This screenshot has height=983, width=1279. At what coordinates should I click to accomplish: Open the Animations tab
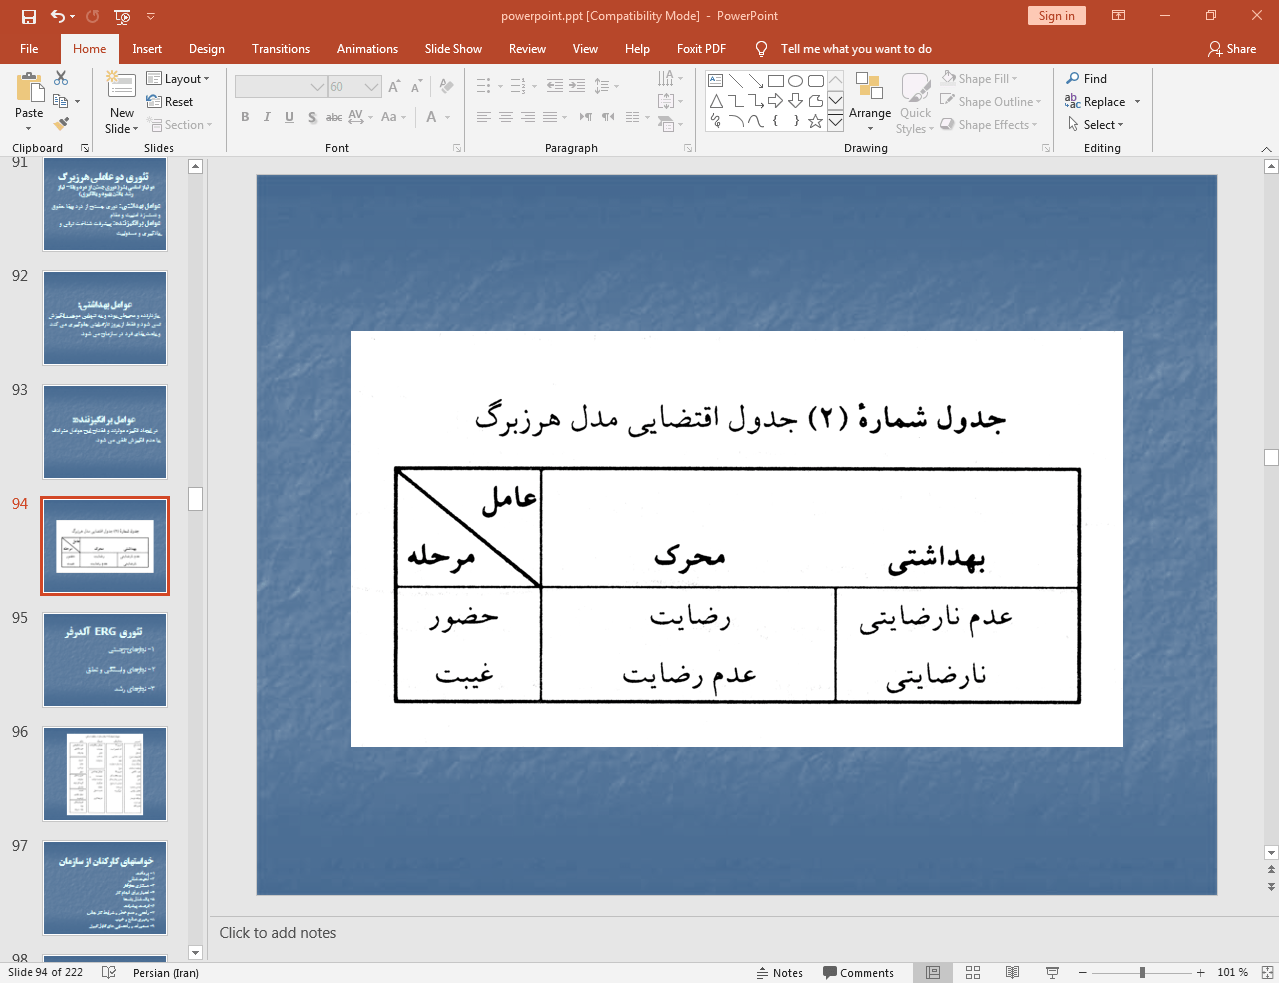(x=367, y=48)
